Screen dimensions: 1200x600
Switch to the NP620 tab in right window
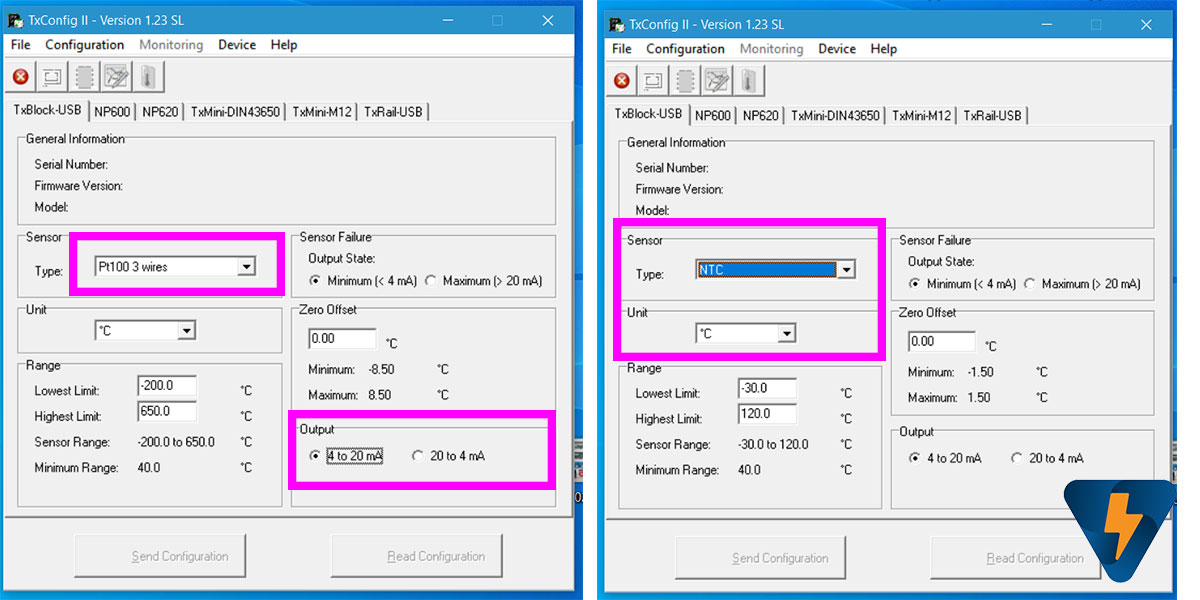point(760,115)
